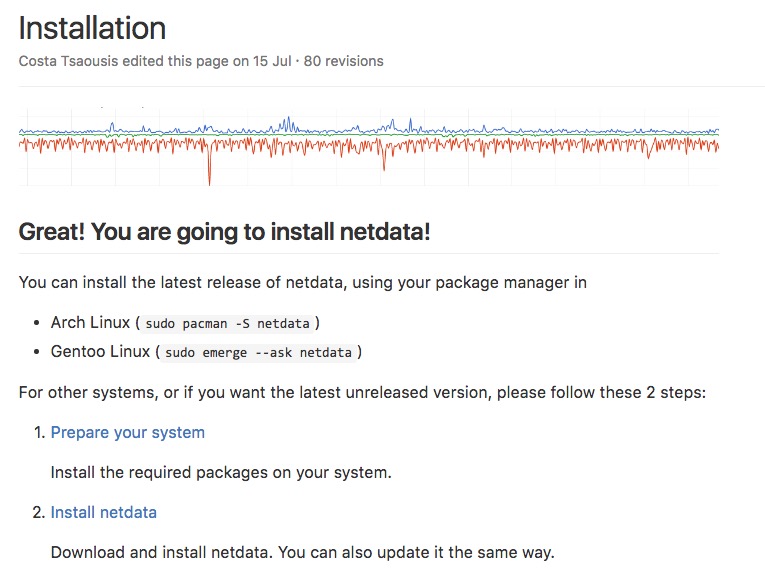Click the "15 Jul" edit date text

click(272, 61)
